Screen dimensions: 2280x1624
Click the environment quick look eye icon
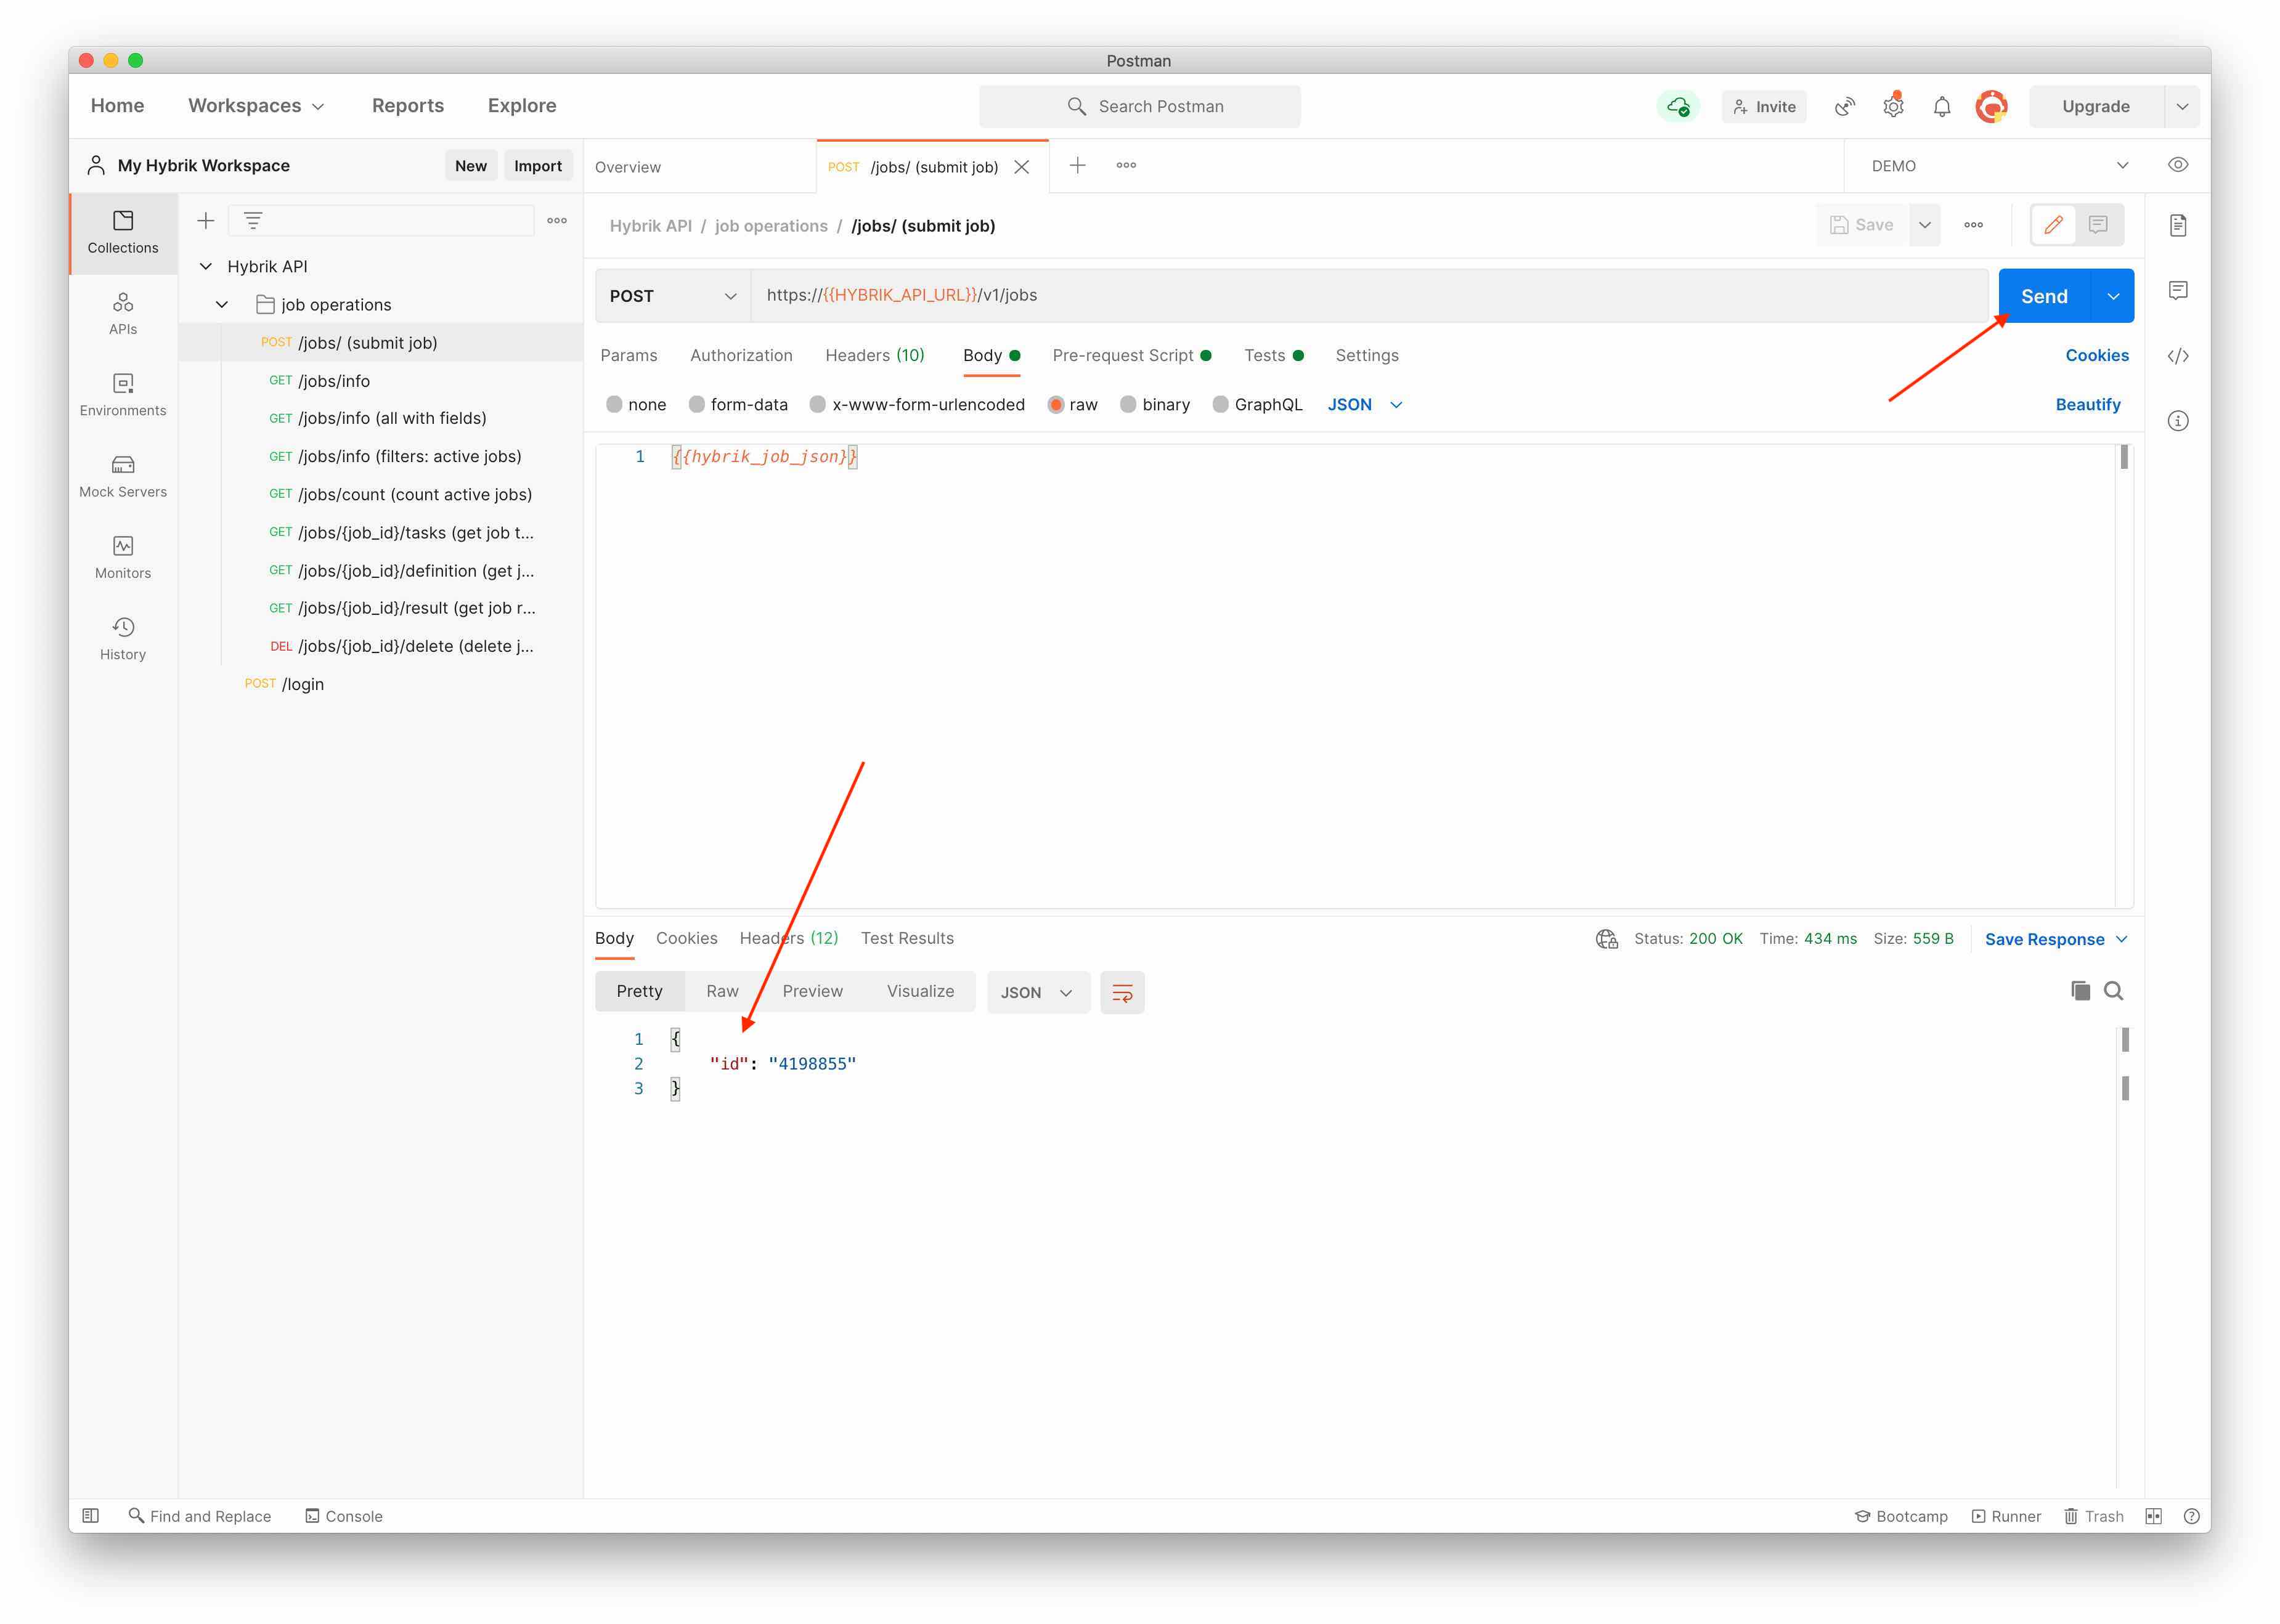[x=2178, y=165]
